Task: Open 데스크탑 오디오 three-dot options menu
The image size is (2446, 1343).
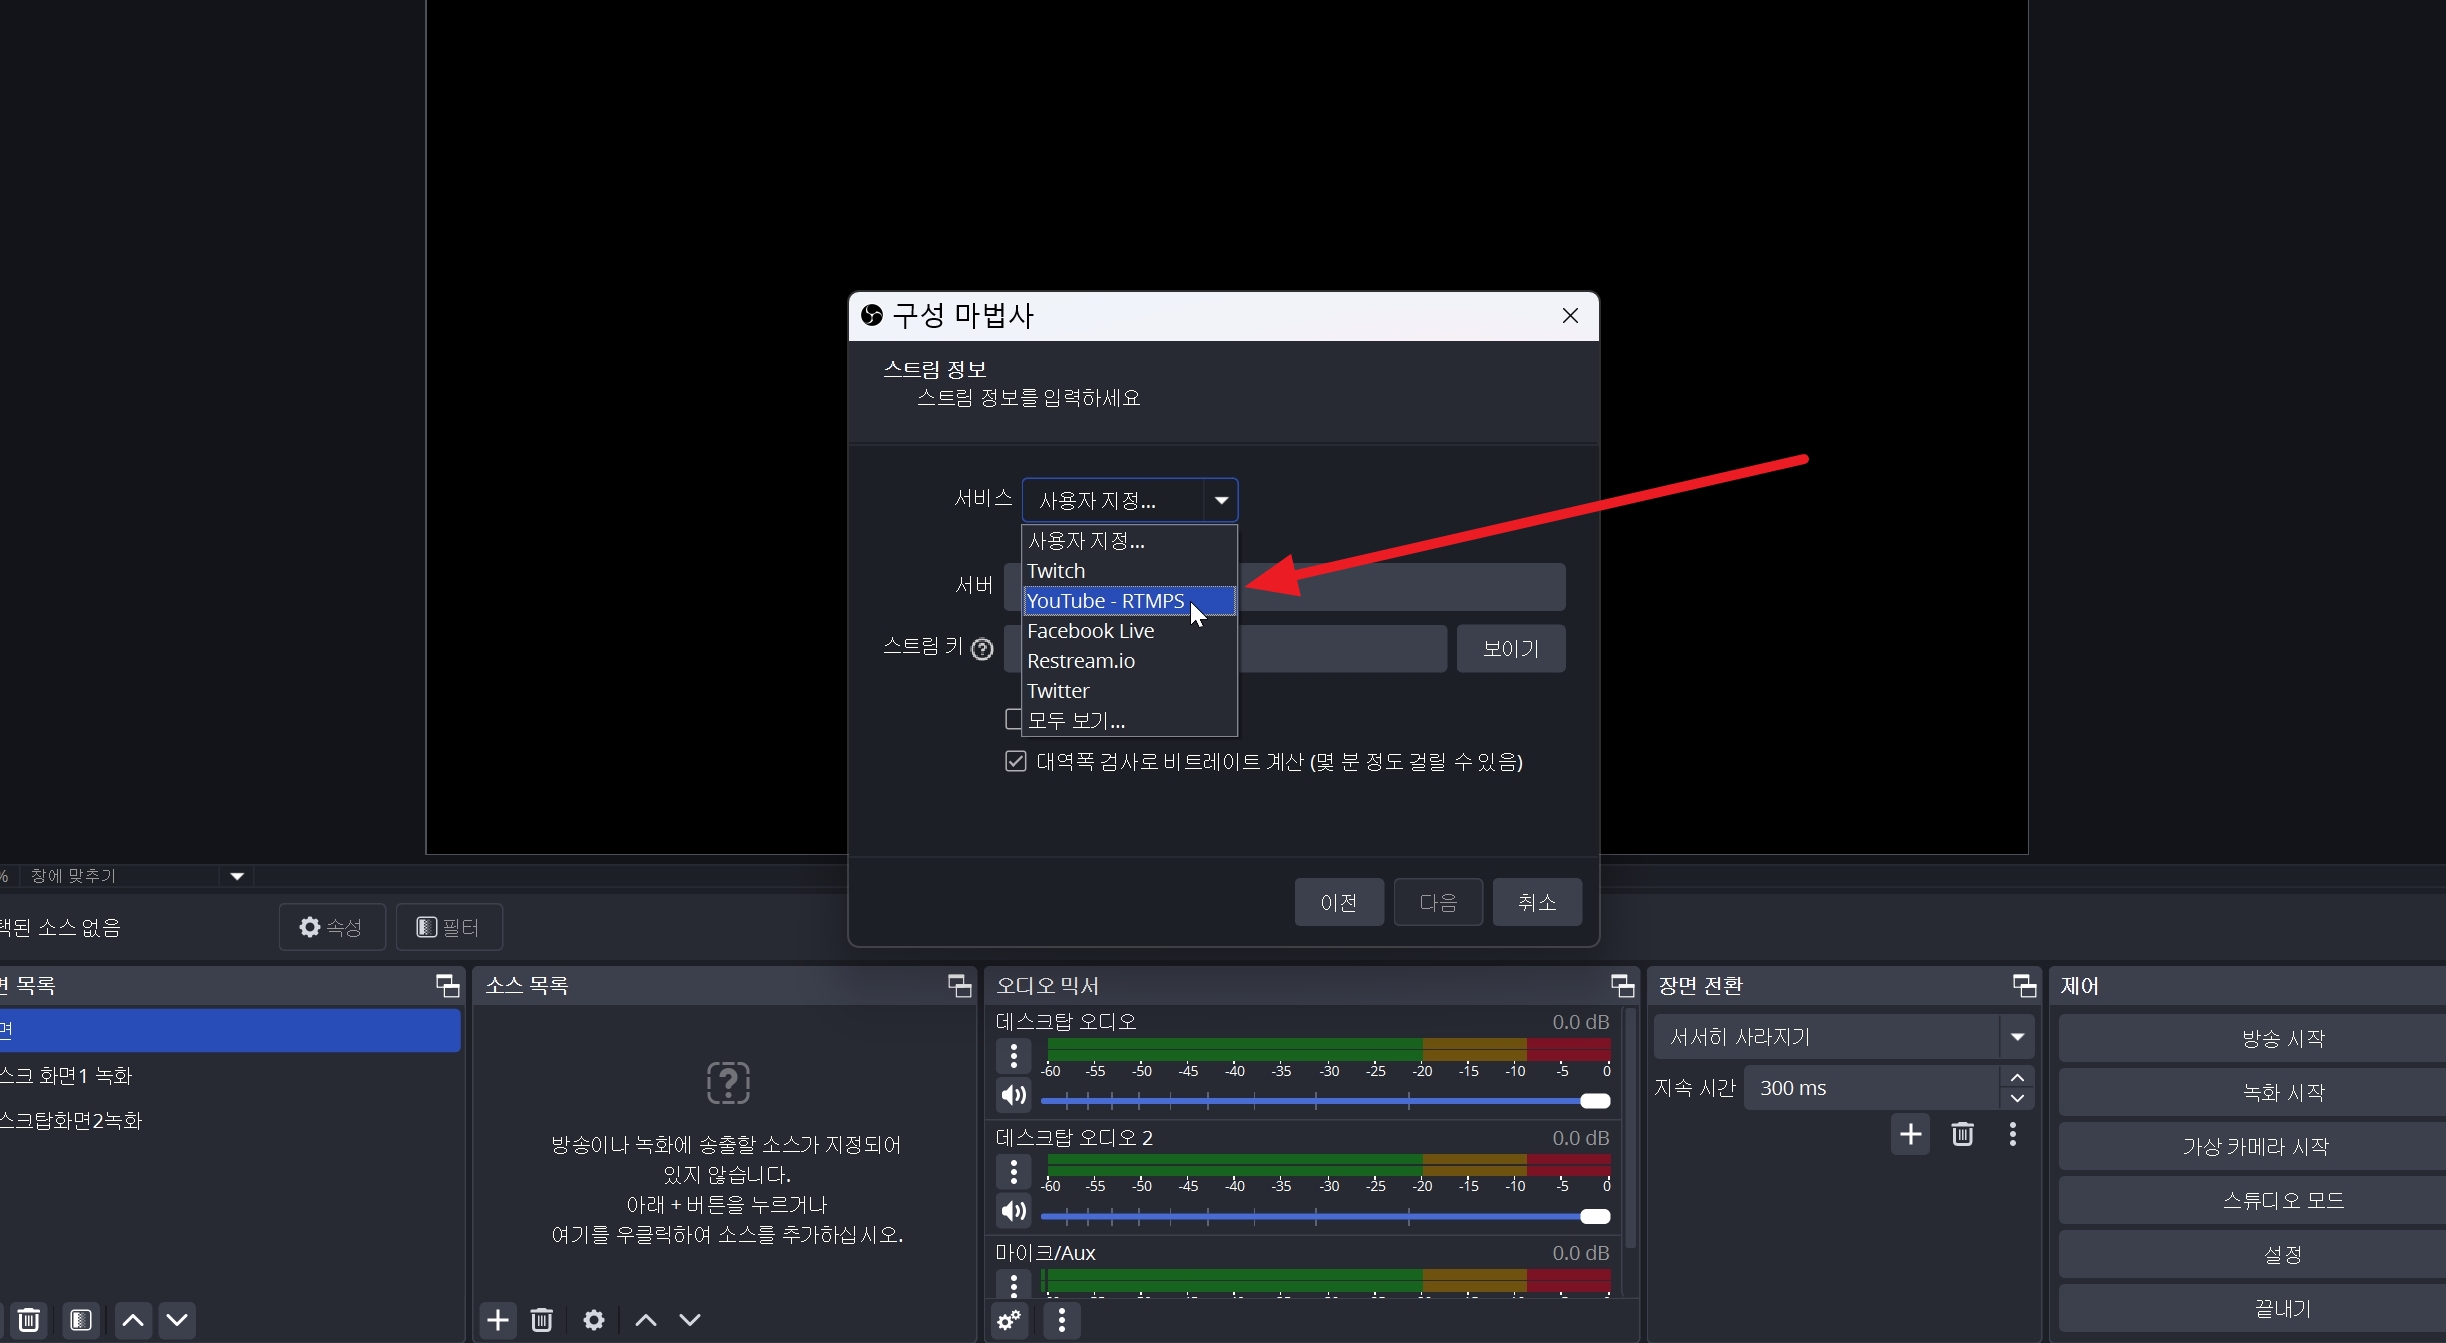Action: (x=1013, y=1056)
